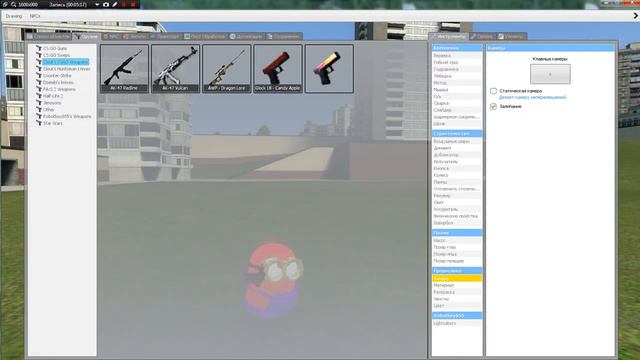Select the Воздушные шары balloons tool

457,141
